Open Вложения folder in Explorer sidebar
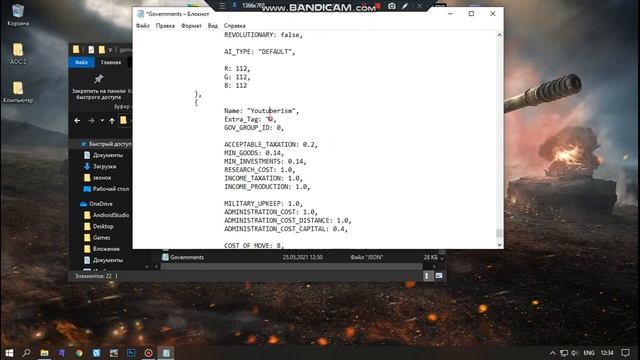 pos(102,249)
